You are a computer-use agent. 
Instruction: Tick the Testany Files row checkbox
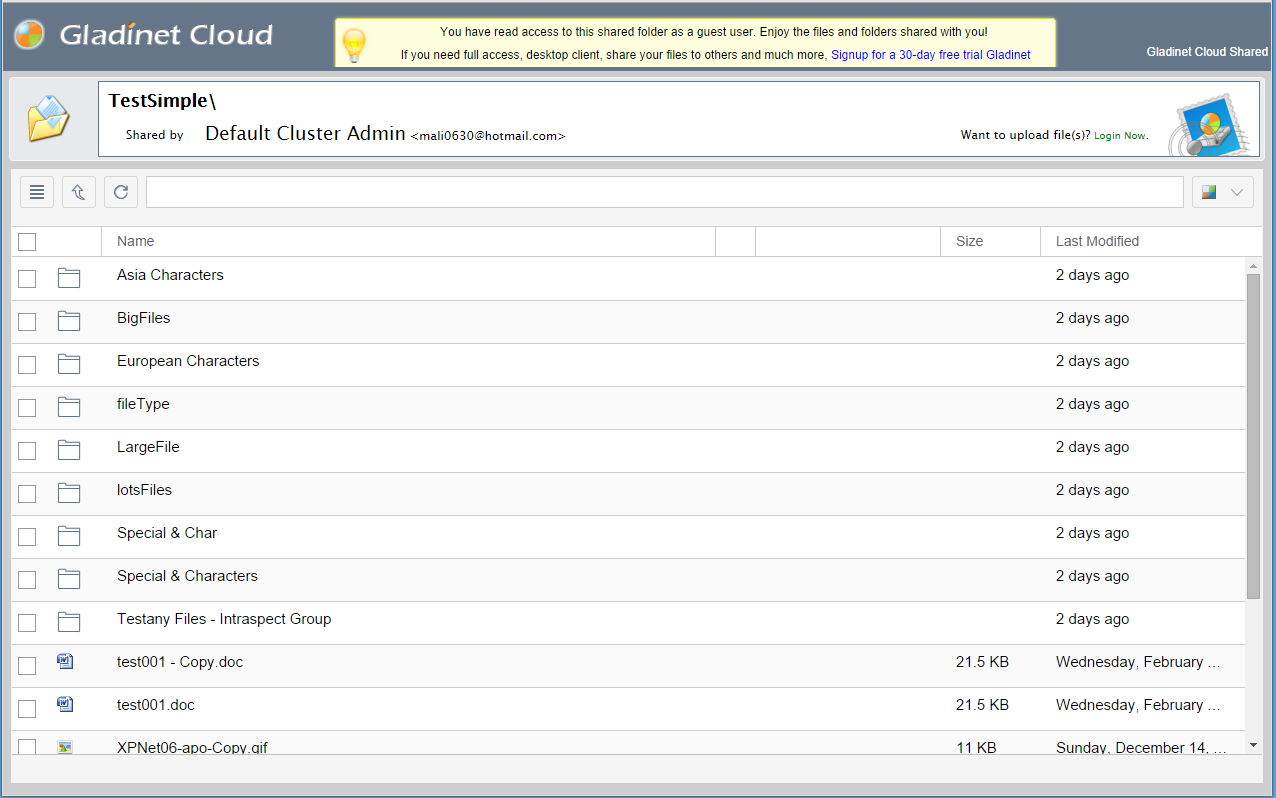[27, 623]
